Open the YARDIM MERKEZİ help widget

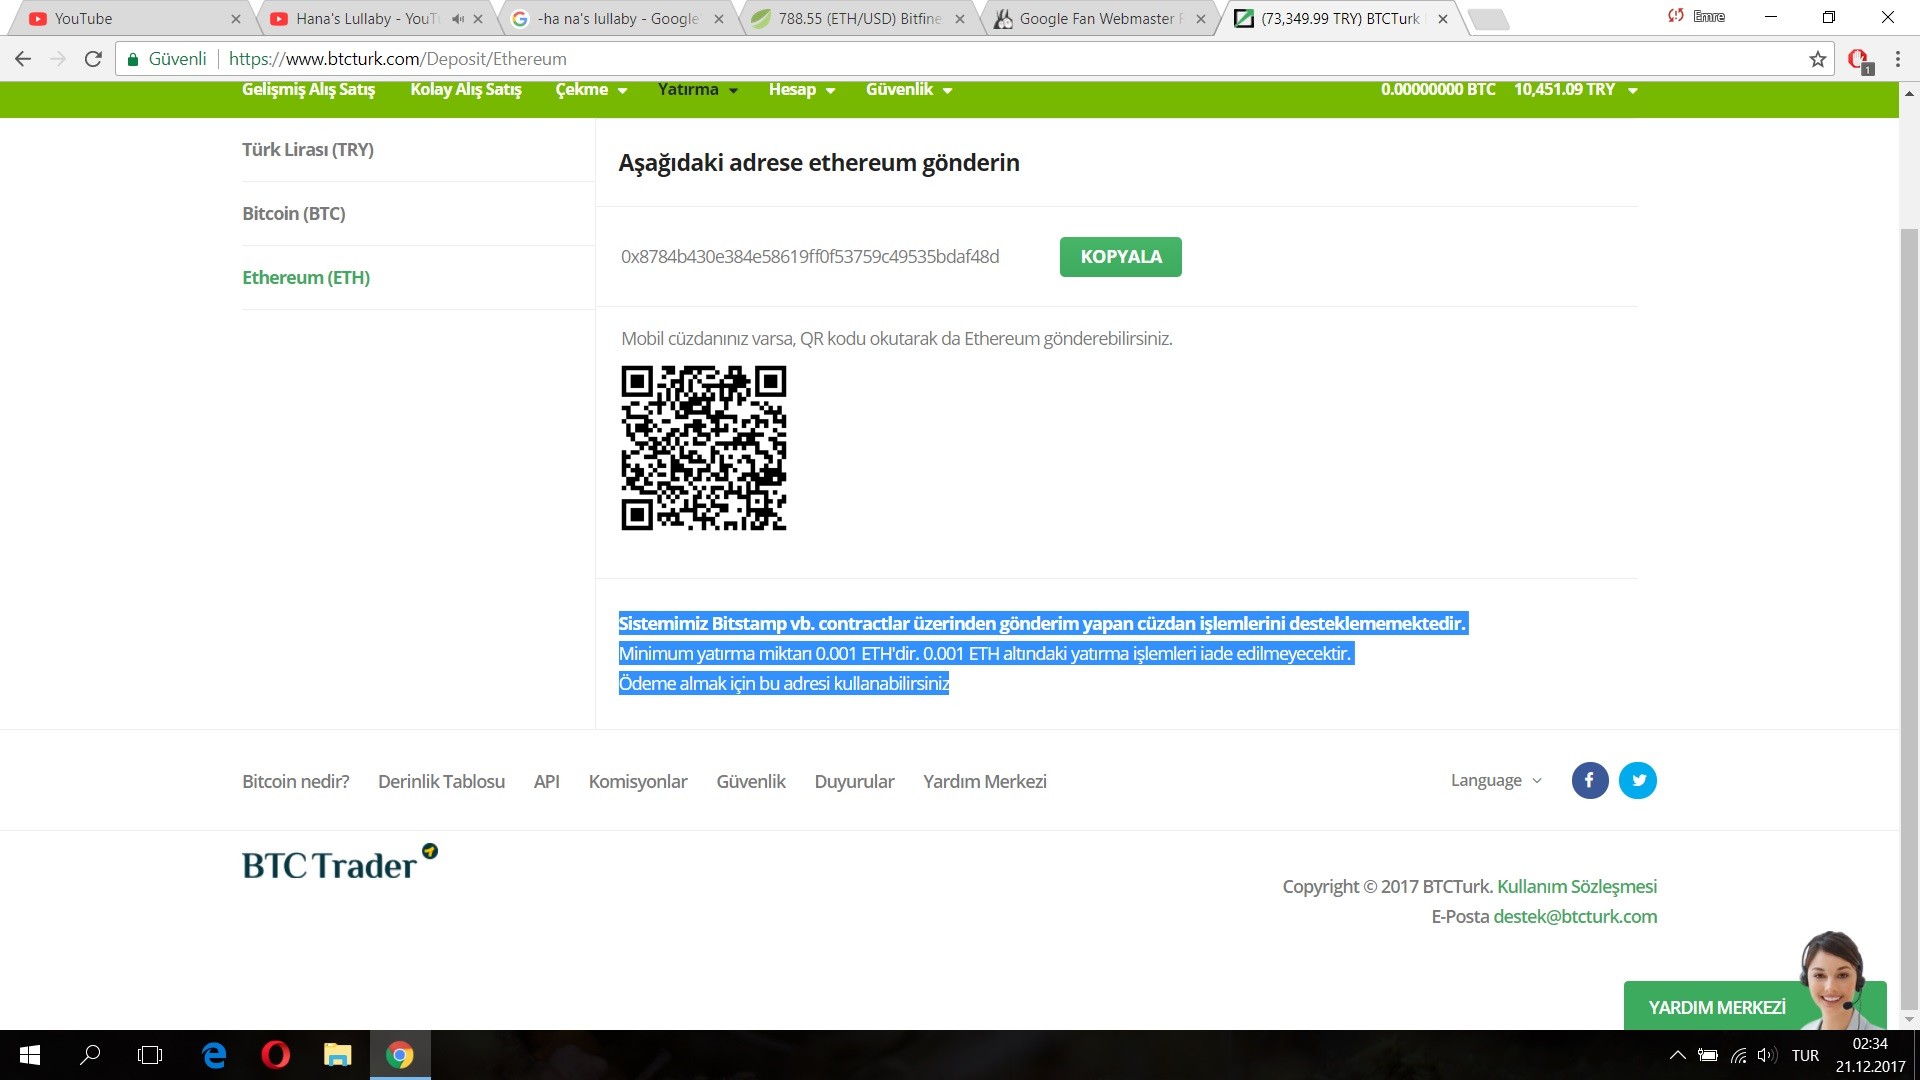point(1755,1005)
